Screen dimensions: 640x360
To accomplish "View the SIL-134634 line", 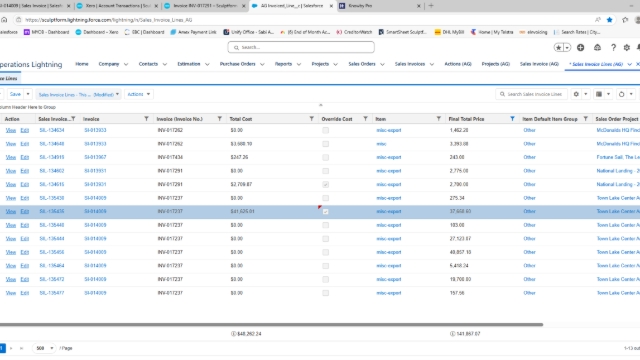I will click(x=11, y=130).
